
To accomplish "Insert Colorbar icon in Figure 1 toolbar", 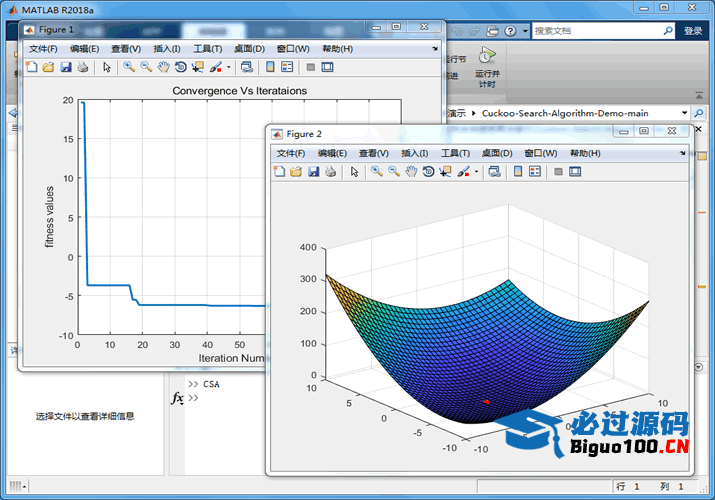I will [x=270, y=67].
